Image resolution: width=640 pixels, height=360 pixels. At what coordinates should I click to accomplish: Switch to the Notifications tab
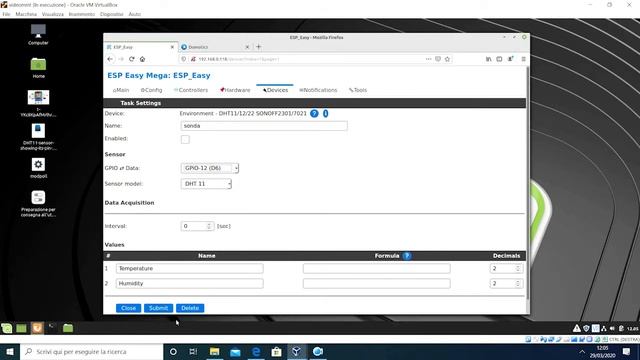[x=318, y=90]
